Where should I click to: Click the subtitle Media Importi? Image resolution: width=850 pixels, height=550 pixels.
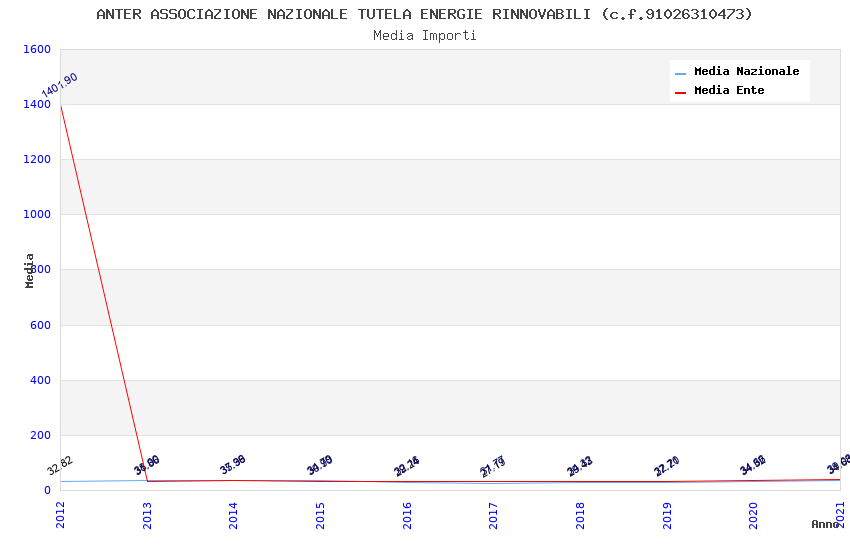coord(425,36)
